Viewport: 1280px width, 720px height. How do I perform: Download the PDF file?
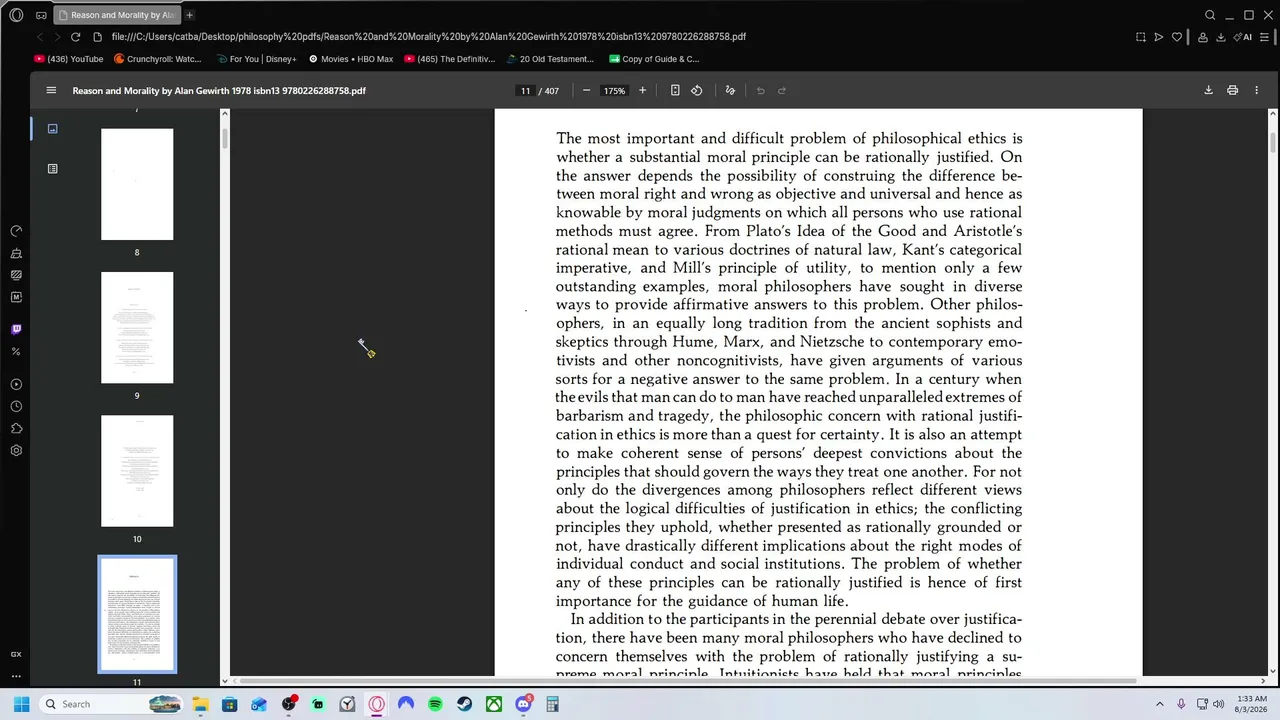click(1208, 90)
